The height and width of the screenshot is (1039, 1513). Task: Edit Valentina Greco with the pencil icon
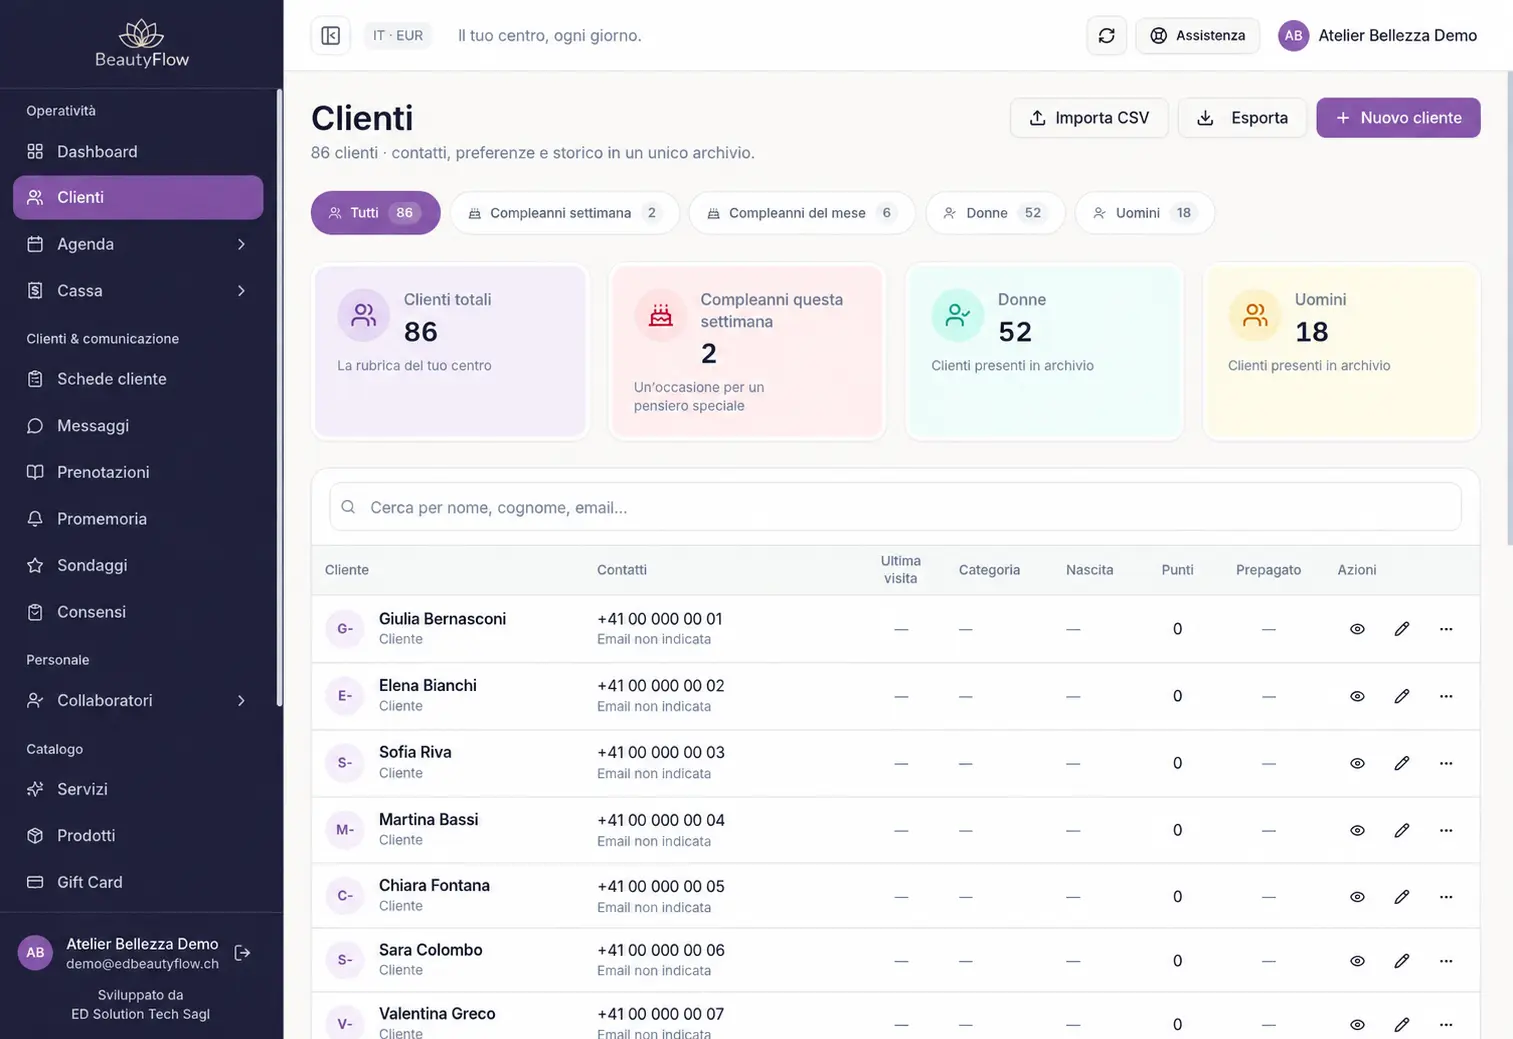[1402, 1025]
